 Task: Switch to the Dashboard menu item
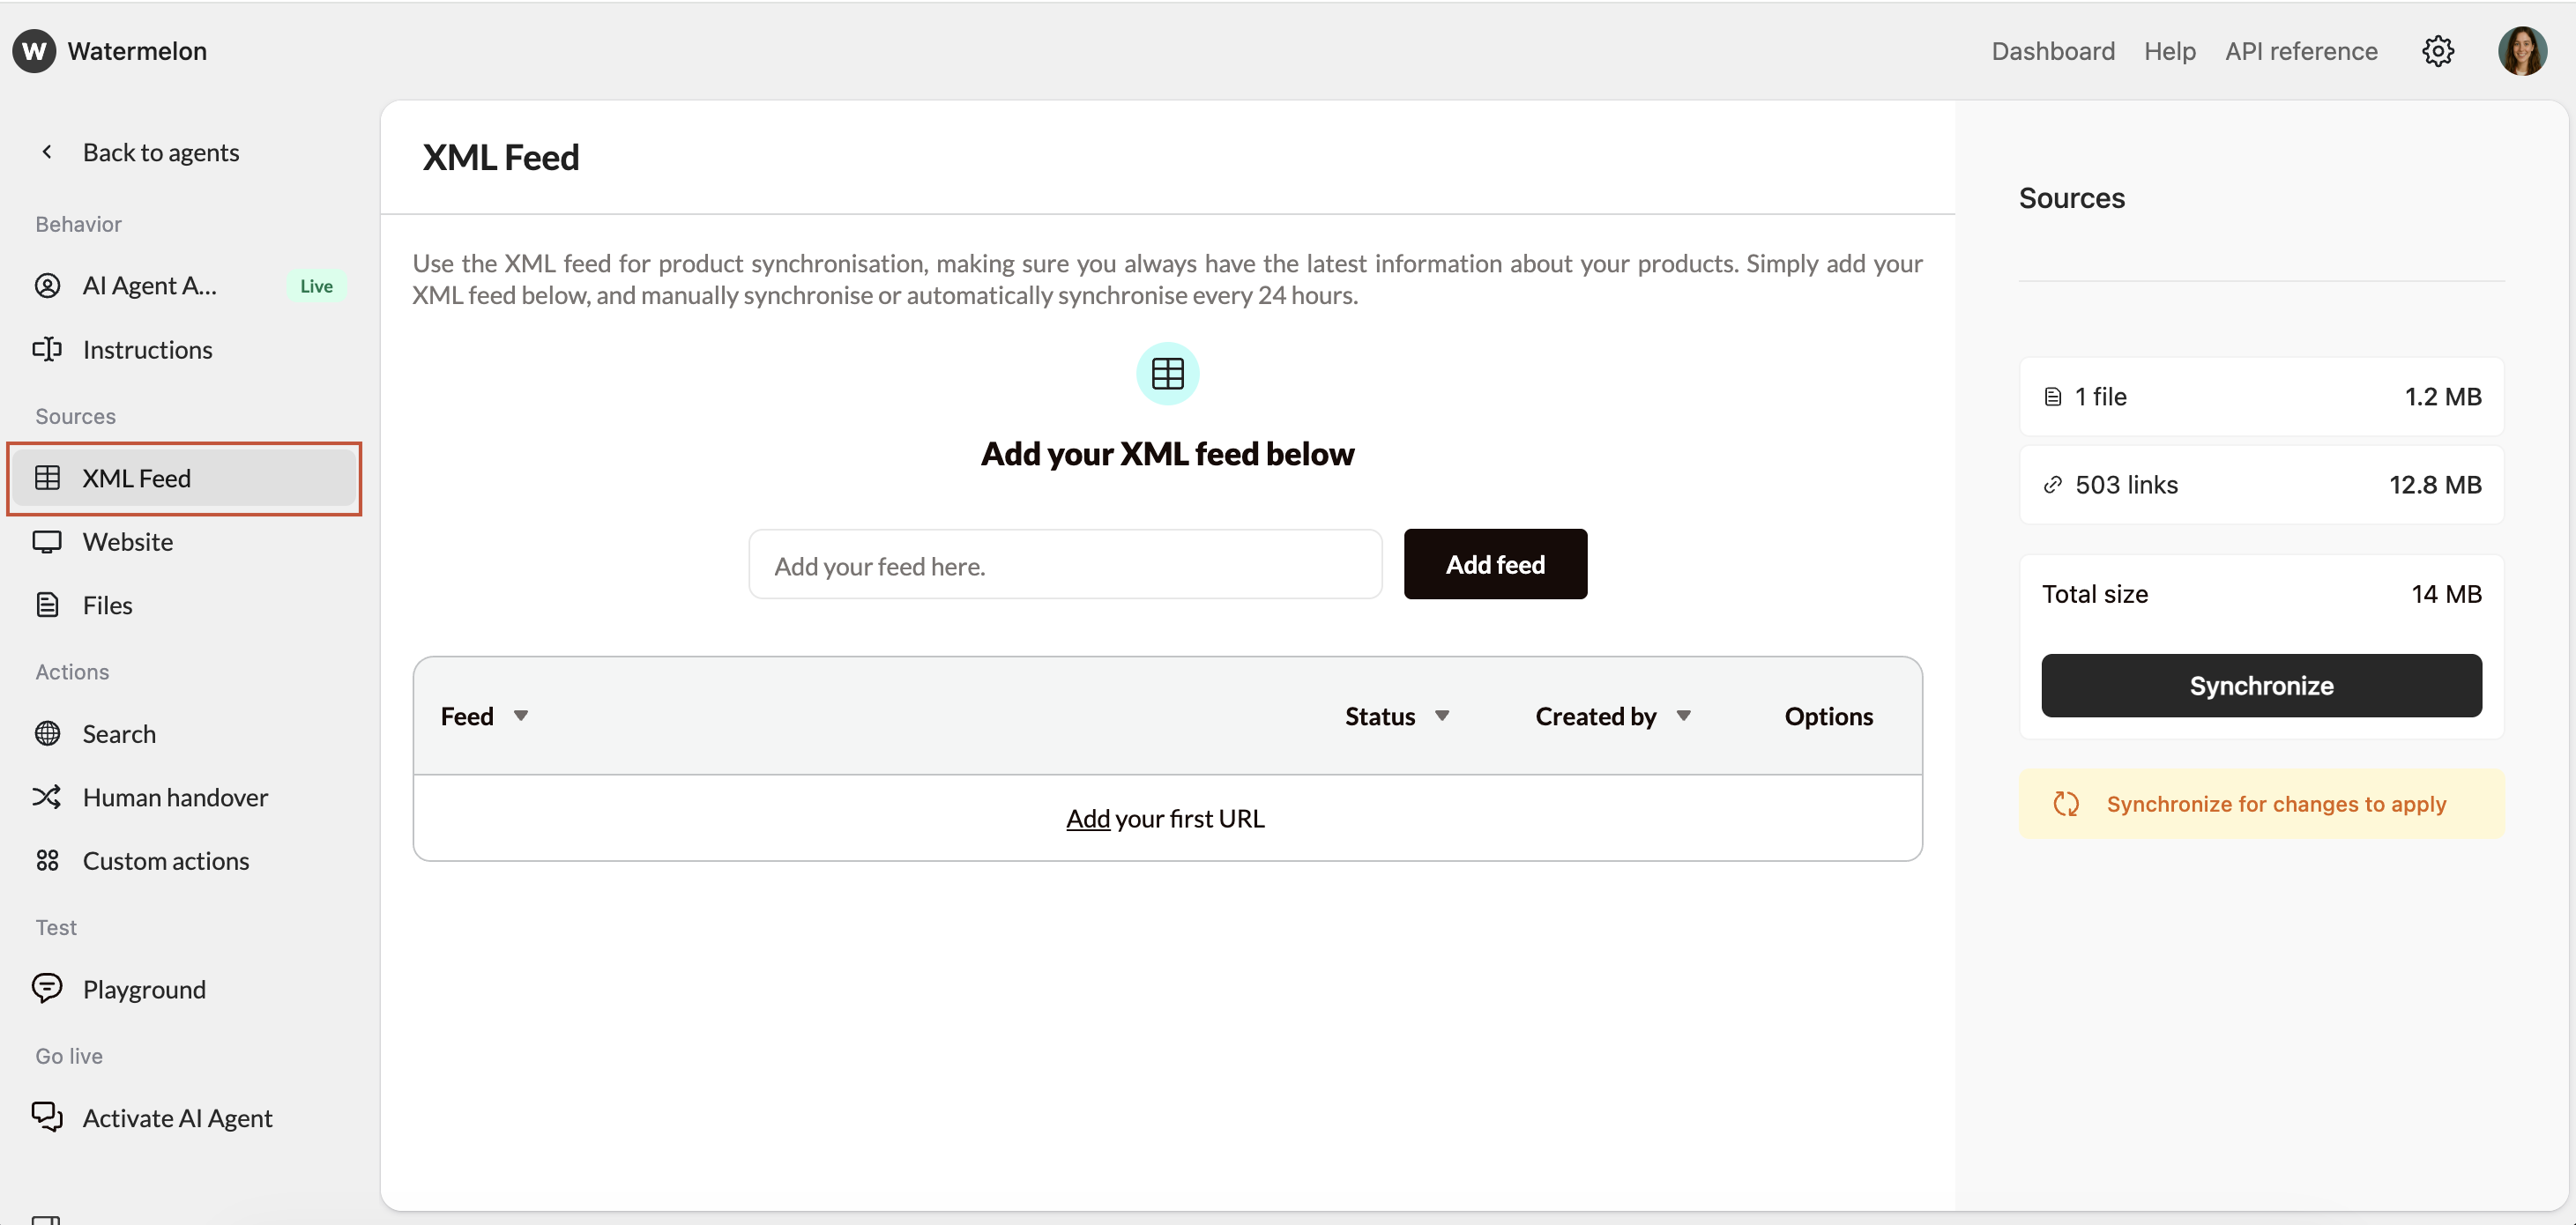[x=2052, y=51]
